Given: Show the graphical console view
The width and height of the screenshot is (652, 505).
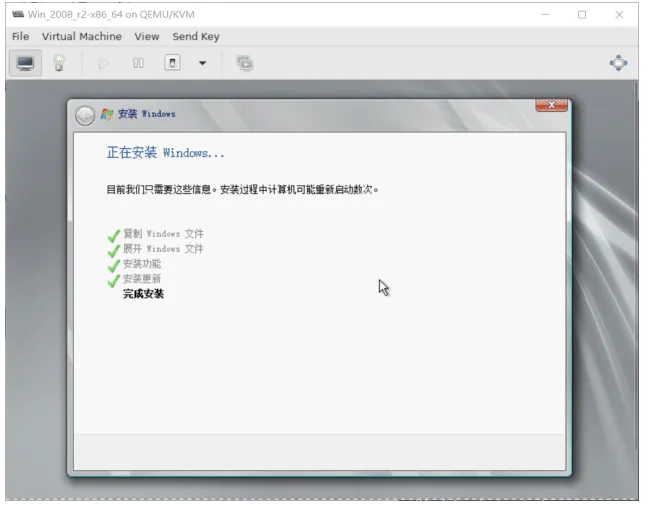Looking at the screenshot, I should pos(25,63).
